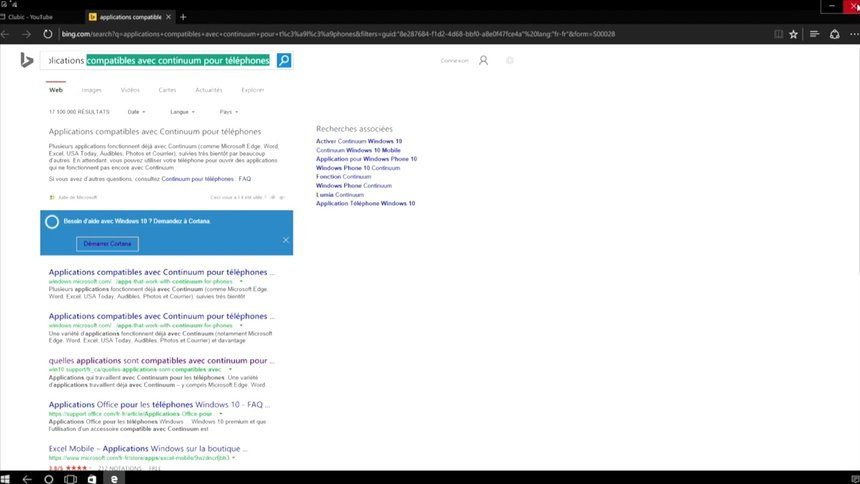860x484 pixels.
Task: Open Bing settings gear icon
Action: coord(510,60)
